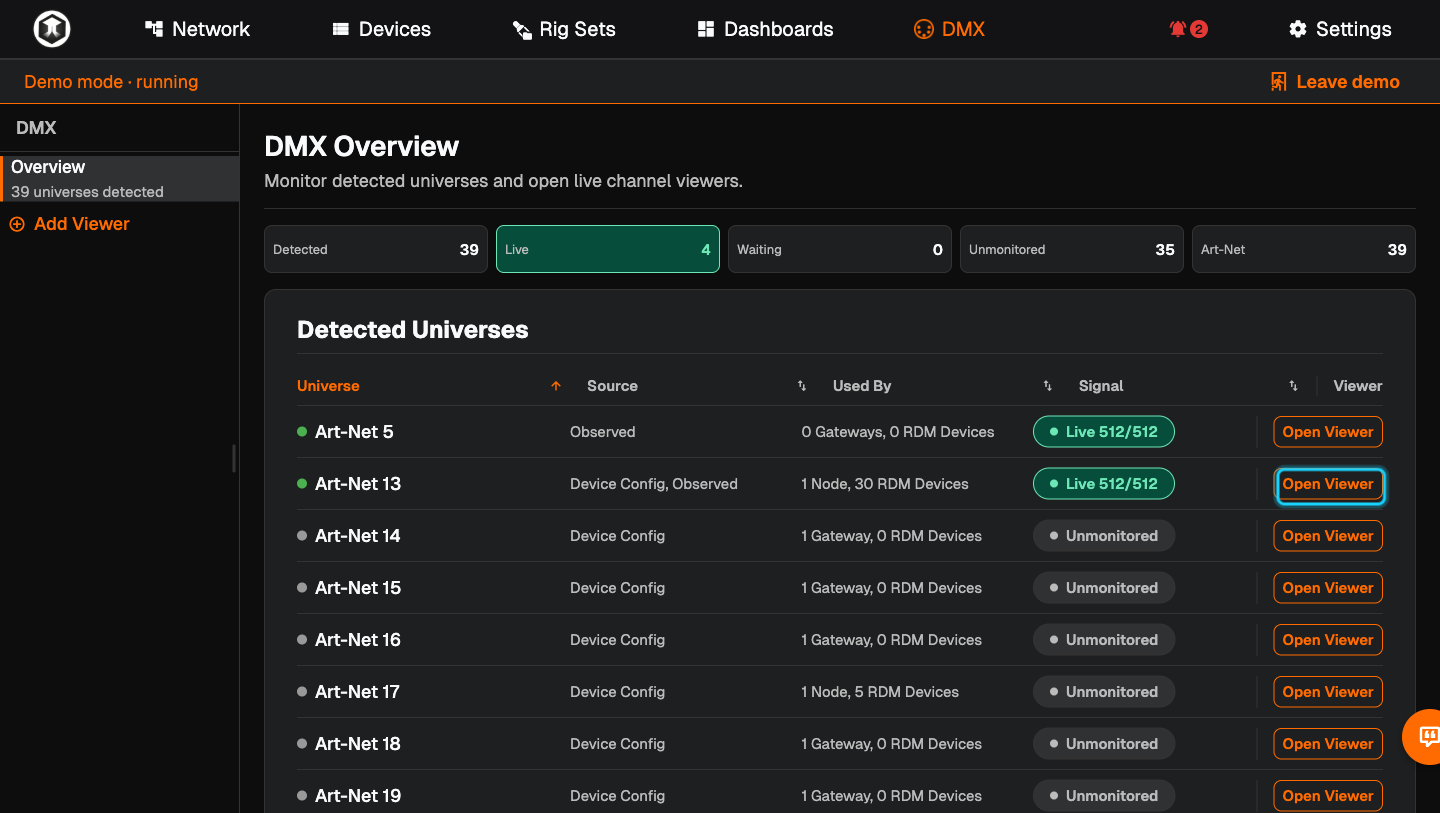This screenshot has height=813, width=1440.
Task: Open Settings from the top bar
Action: (x=1340, y=29)
